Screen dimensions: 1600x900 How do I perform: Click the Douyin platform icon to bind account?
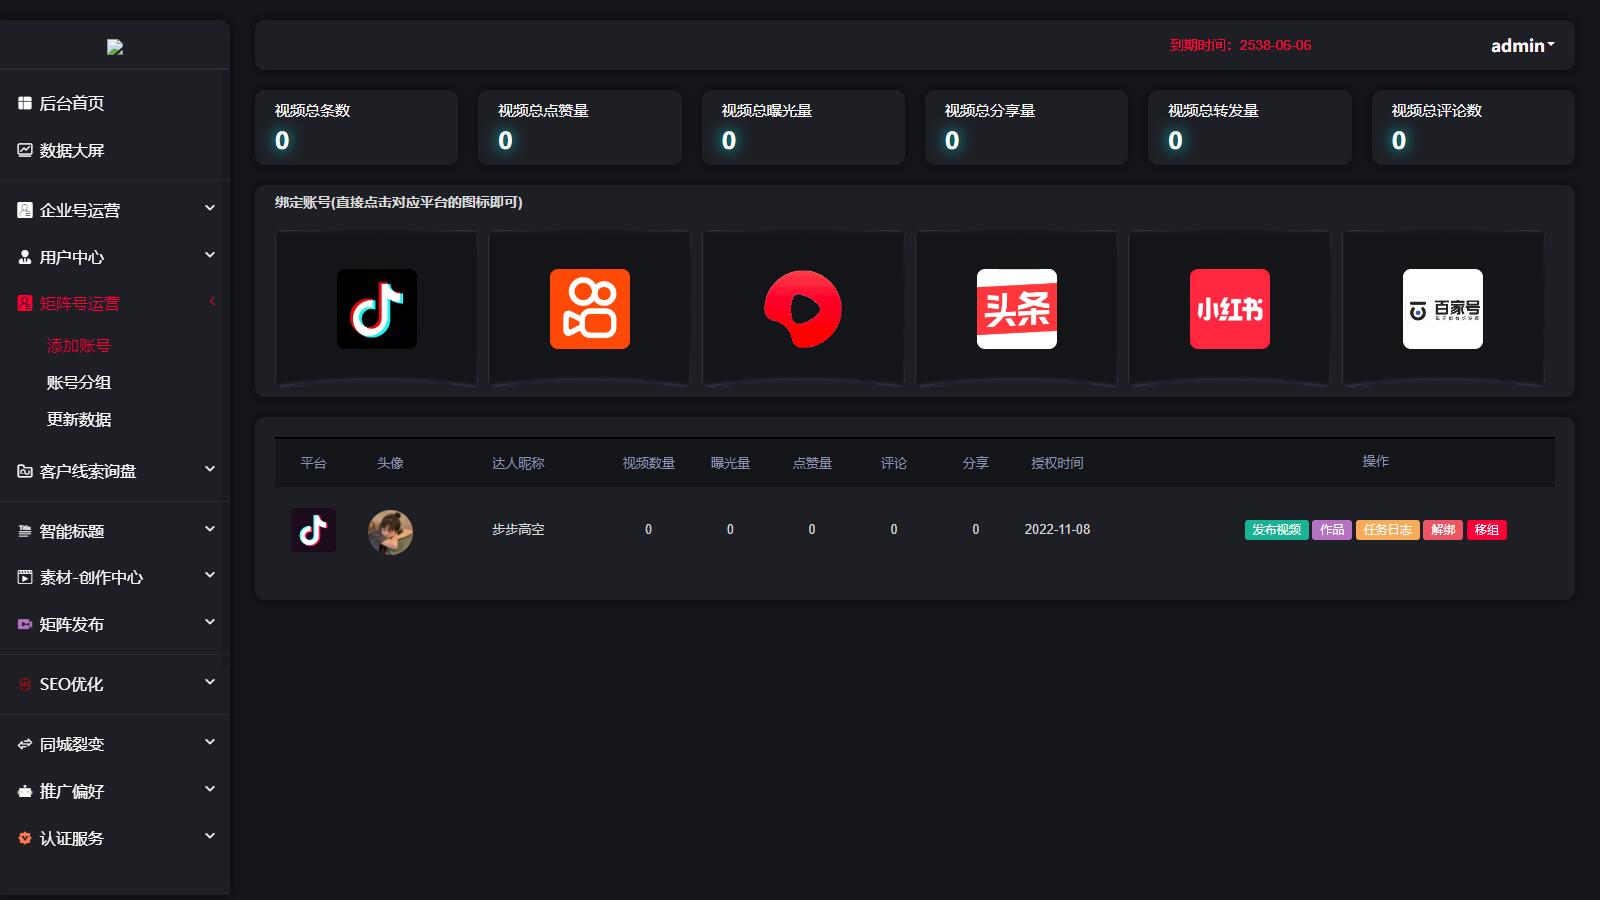tap(377, 309)
